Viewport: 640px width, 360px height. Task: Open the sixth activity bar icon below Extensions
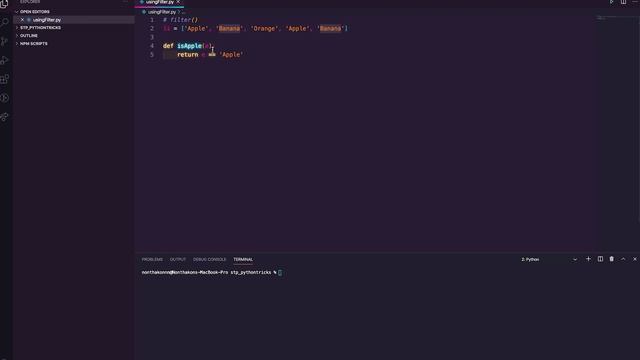pos(4,98)
